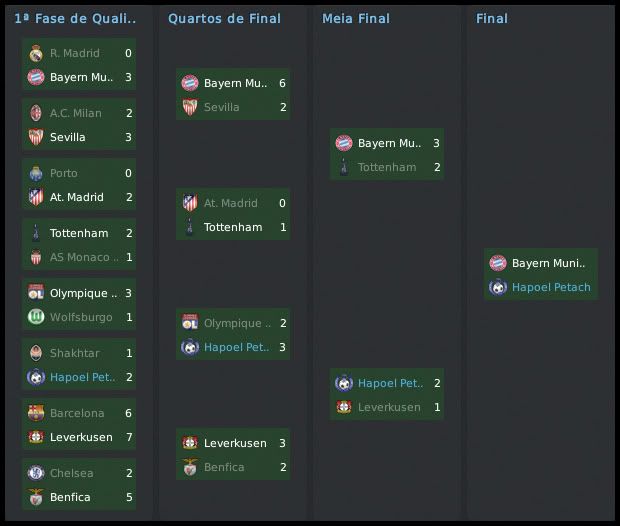Open the Wolfsburgo club badge

(x=35, y=317)
